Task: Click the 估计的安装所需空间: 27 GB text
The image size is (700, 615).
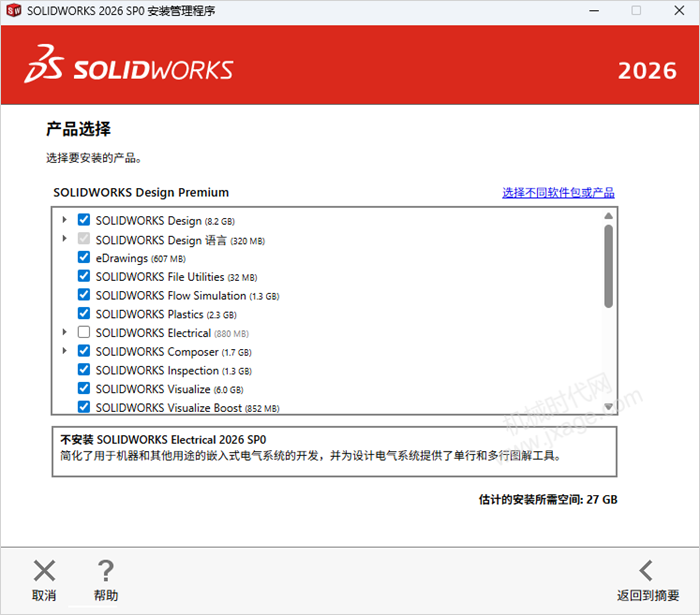Action: (x=548, y=499)
